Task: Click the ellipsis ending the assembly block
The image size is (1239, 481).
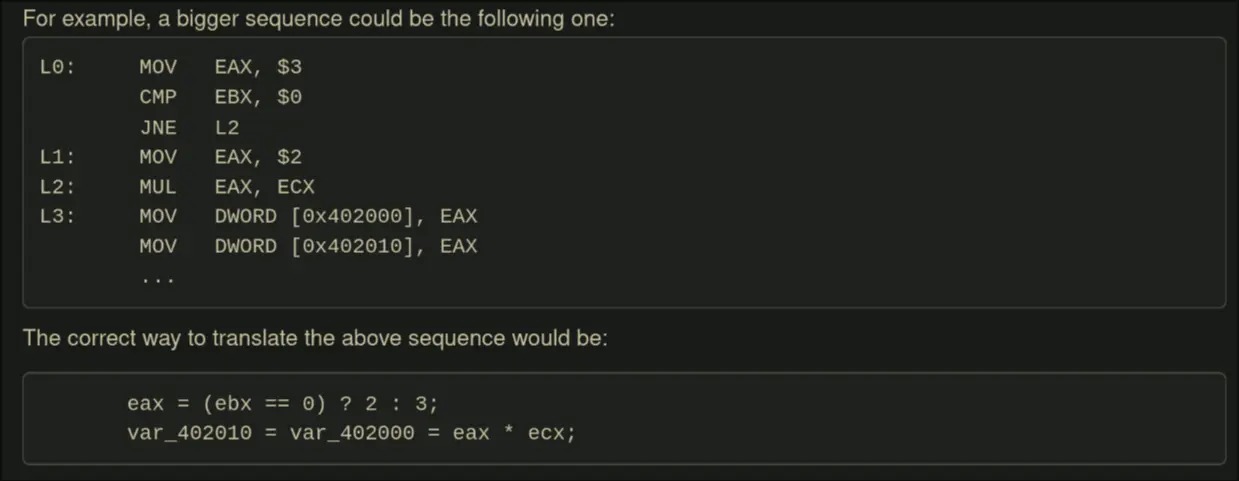Action: point(158,277)
